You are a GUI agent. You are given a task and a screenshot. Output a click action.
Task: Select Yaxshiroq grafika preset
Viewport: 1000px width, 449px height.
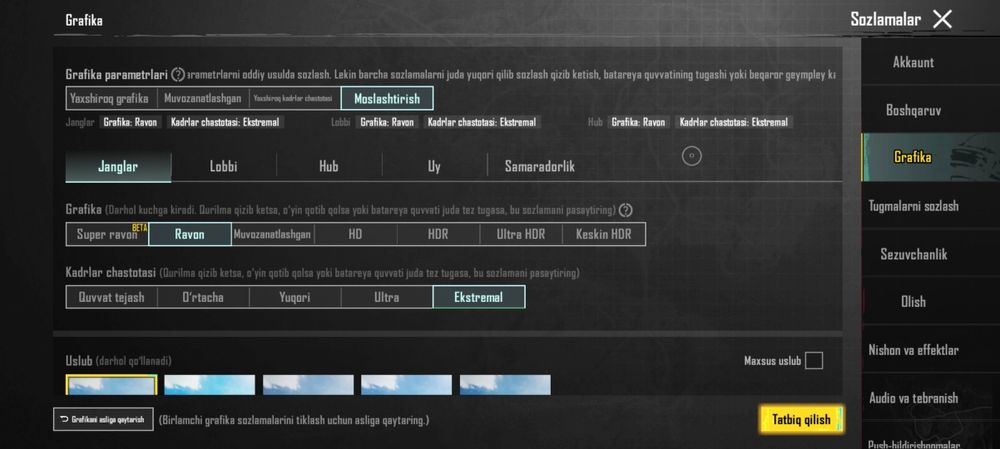pos(110,99)
